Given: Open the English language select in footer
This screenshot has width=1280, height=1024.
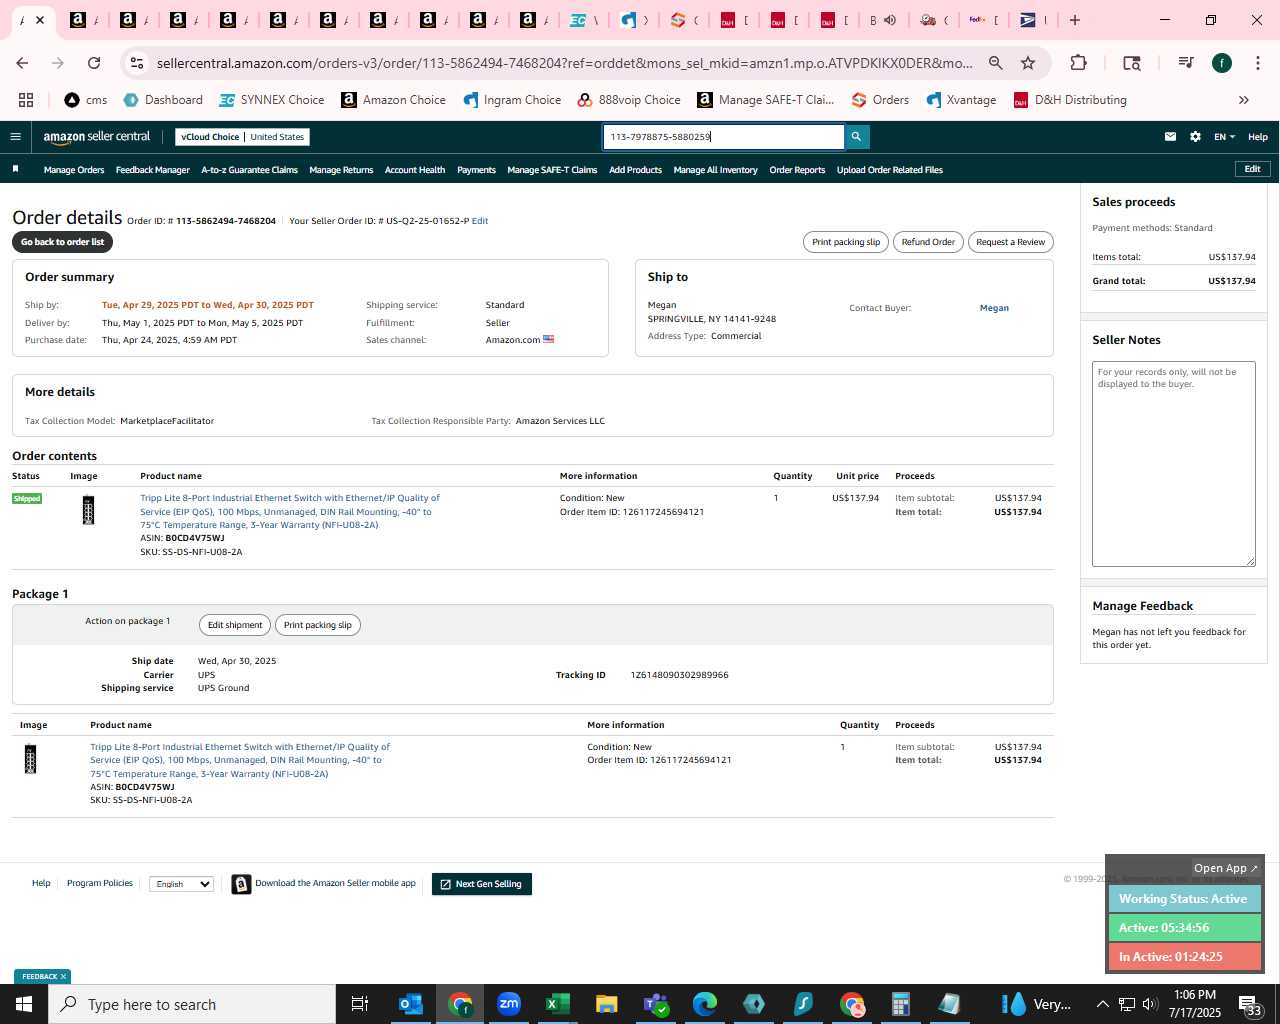Looking at the screenshot, I should [x=181, y=884].
